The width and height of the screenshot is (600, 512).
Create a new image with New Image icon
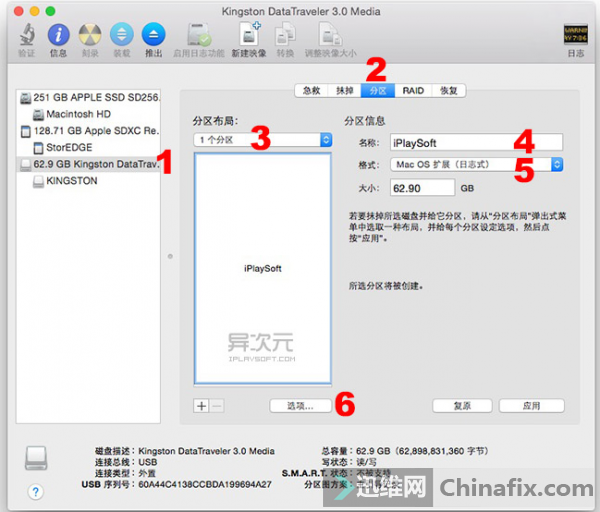point(249,34)
